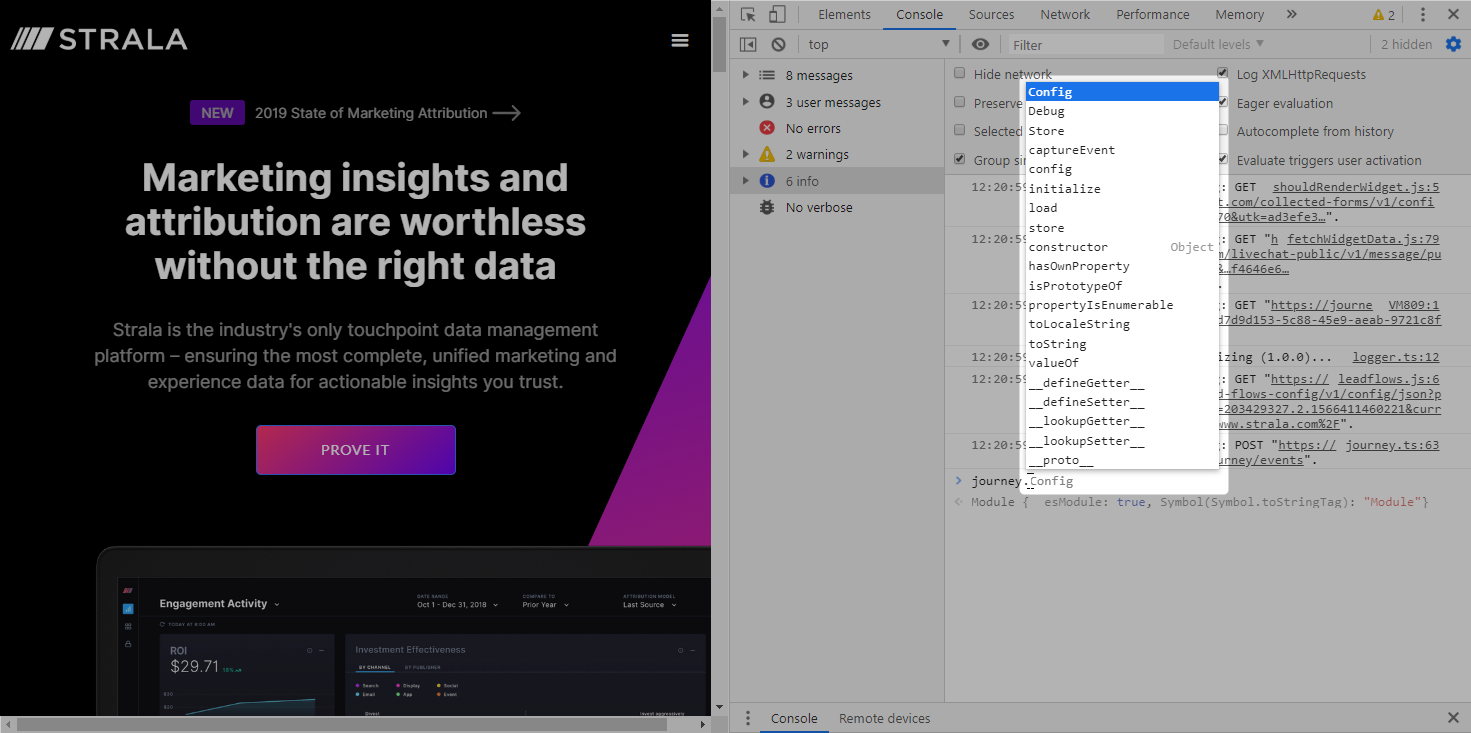Close the bottom drawer
The width and height of the screenshot is (1471, 733).
1453,718
